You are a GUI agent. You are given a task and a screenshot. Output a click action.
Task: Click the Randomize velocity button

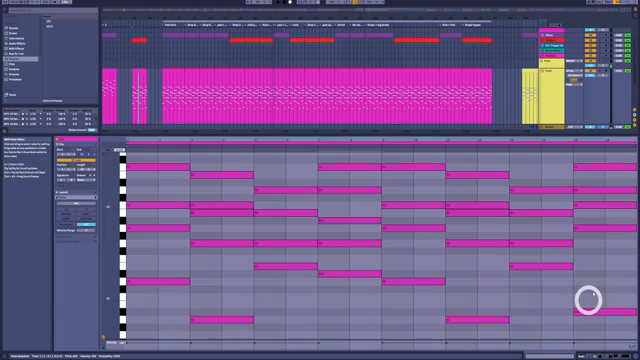[x=66, y=224]
